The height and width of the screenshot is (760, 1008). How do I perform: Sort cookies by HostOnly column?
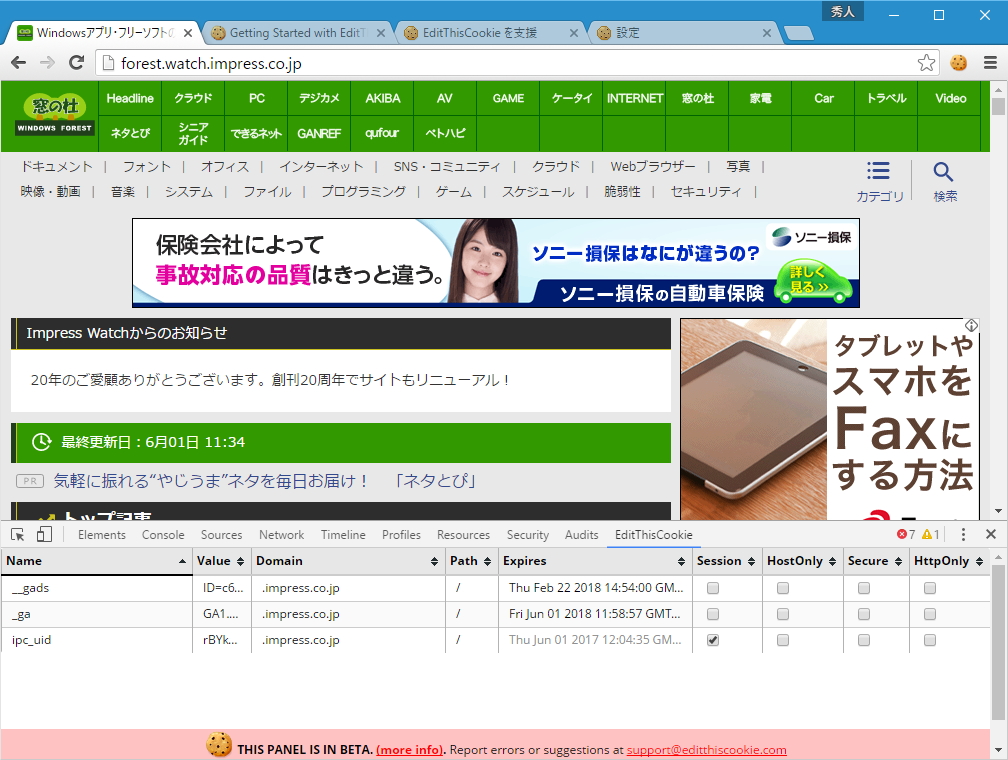[x=802, y=561]
